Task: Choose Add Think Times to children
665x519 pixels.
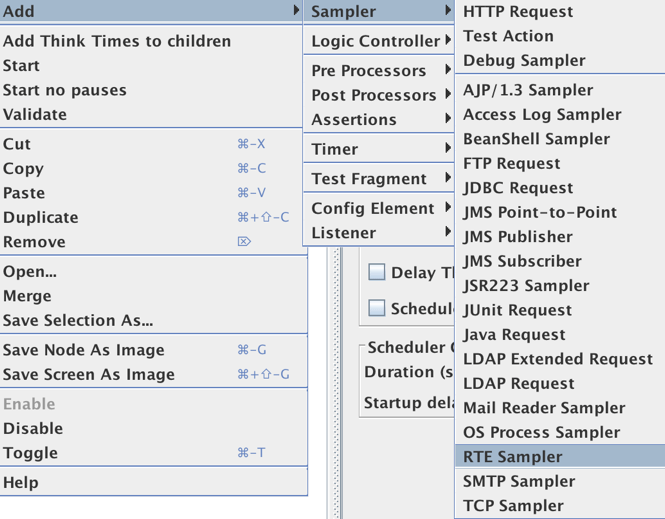Action: (151, 41)
